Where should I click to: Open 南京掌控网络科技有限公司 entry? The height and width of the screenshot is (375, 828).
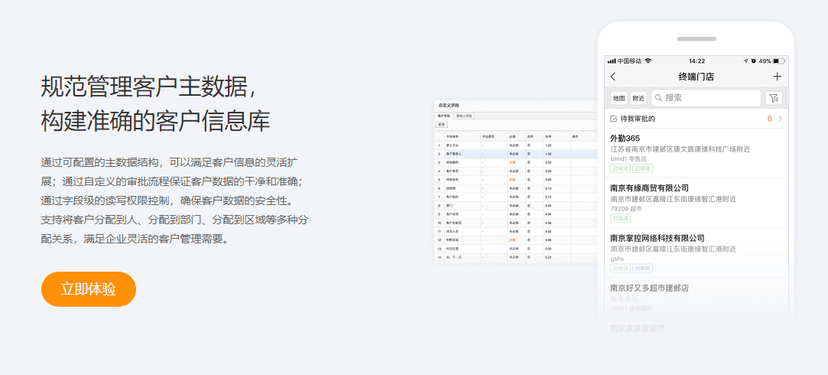(x=696, y=253)
